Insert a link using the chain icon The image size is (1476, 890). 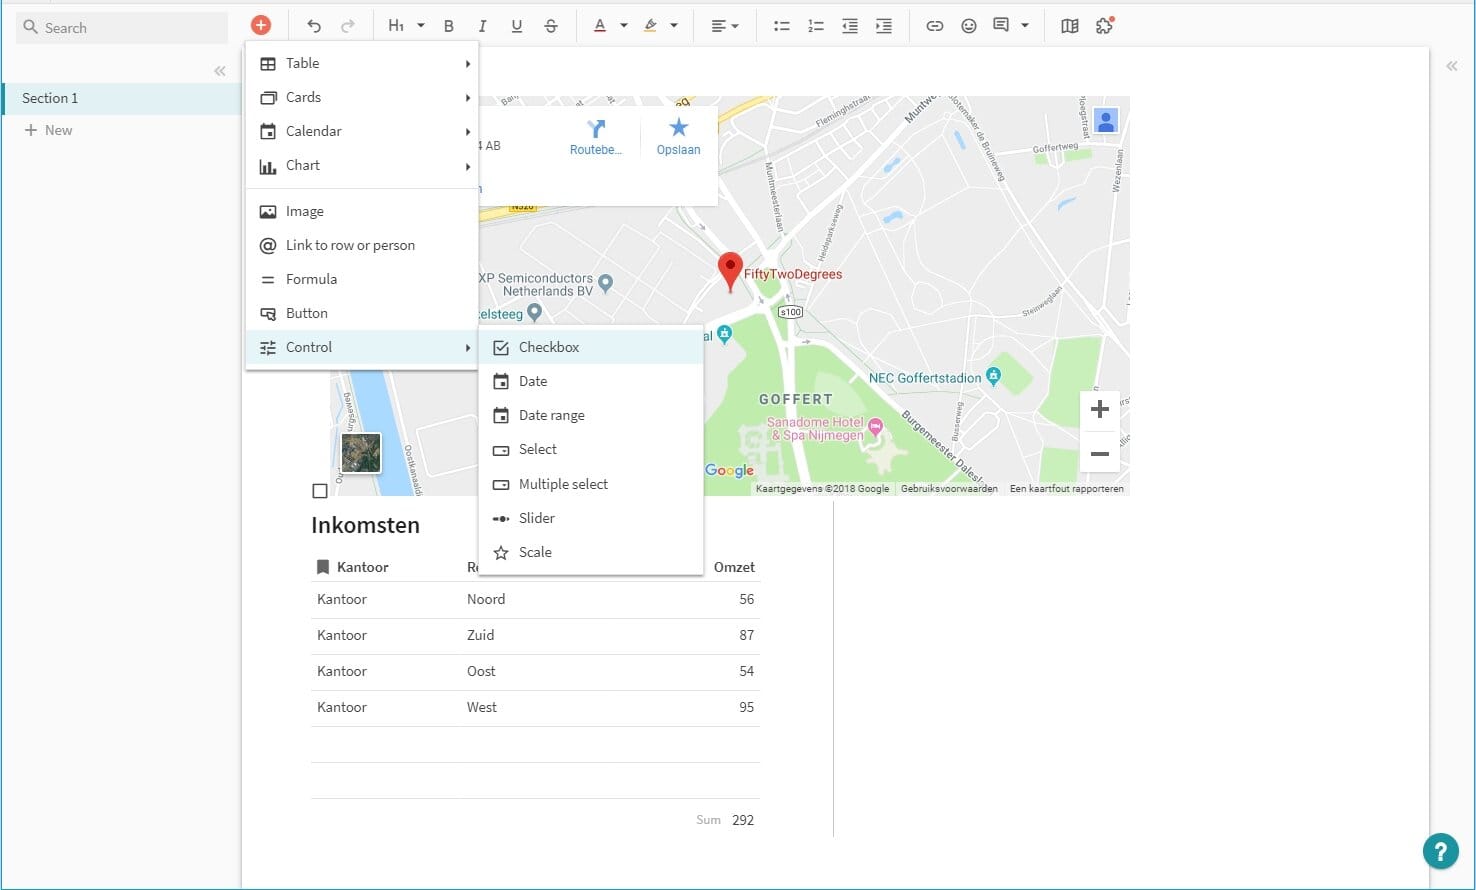934,26
